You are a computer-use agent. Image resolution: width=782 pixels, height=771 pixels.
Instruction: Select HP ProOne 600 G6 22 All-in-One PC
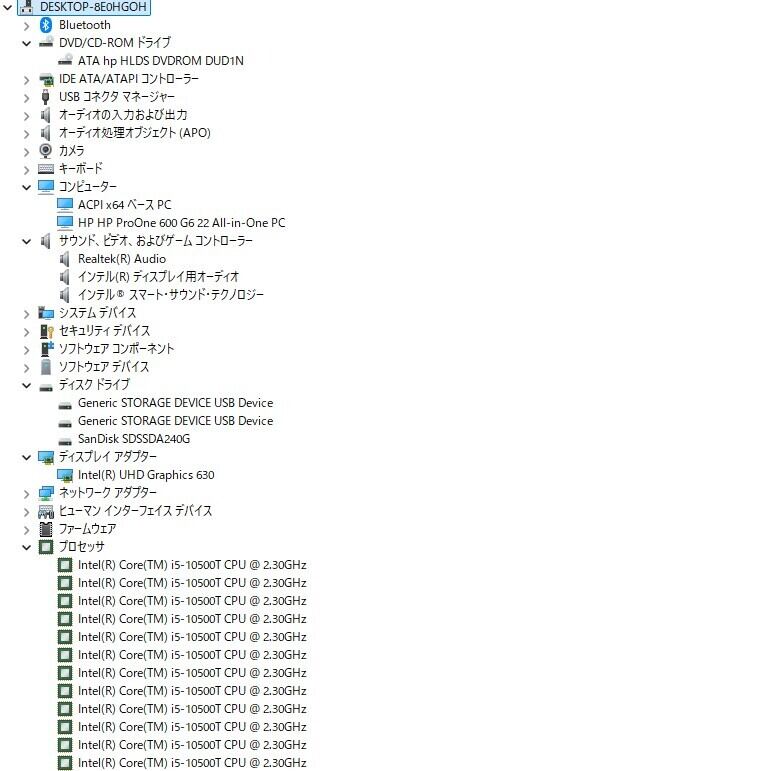(x=182, y=223)
